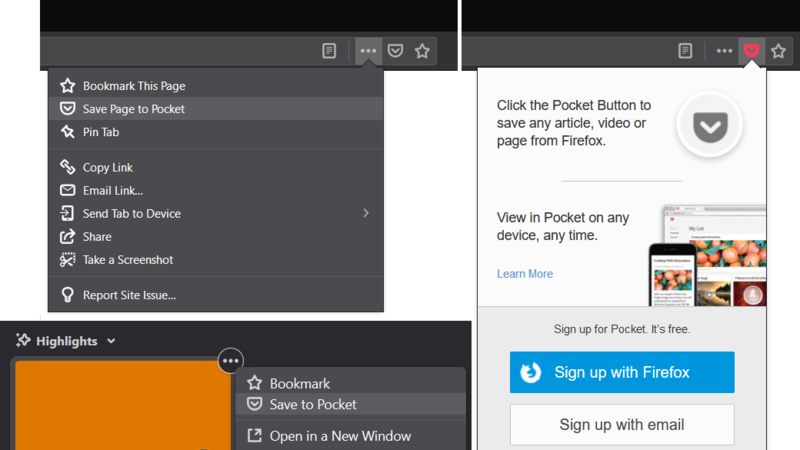Image resolution: width=800 pixels, height=450 pixels.
Task: Click Sign up with Firefox button
Action: coord(622,372)
